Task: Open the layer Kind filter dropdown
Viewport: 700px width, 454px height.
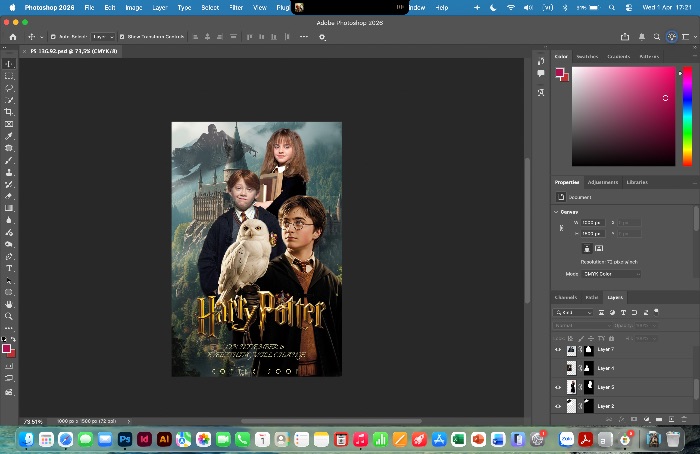Action: pyautogui.click(x=573, y=312)
